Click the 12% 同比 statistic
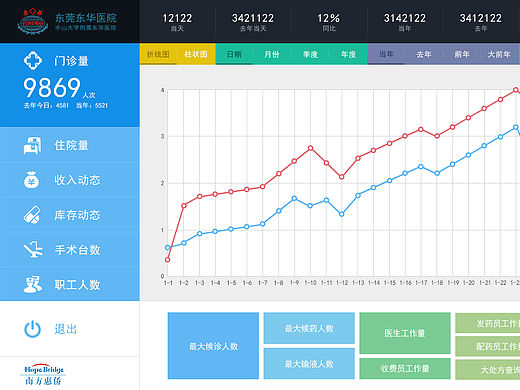The height and width of the screenshot is (390, 520). (x=329, y=22)
